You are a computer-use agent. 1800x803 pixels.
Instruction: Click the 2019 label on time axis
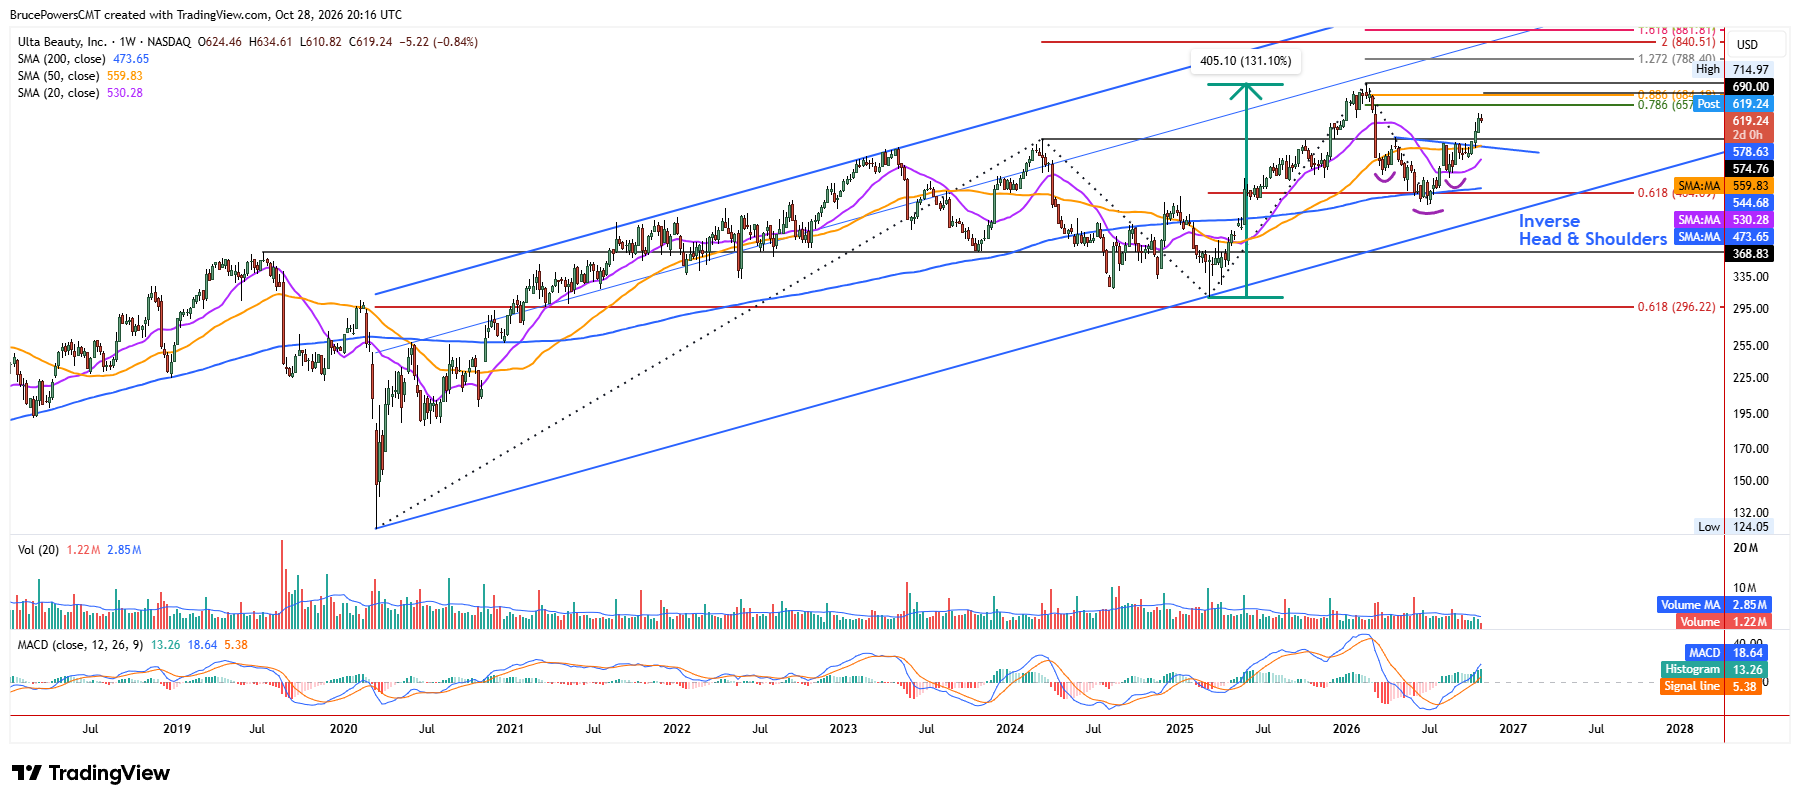click(x=177, y=729)
